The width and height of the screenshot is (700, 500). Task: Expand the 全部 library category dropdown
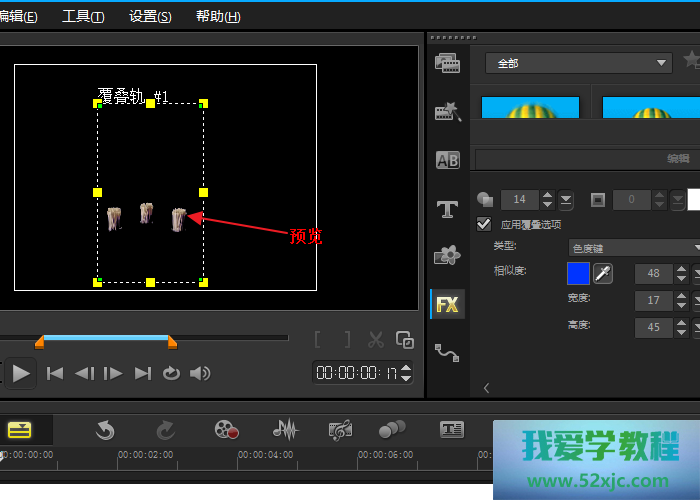(x=578, y=63)
